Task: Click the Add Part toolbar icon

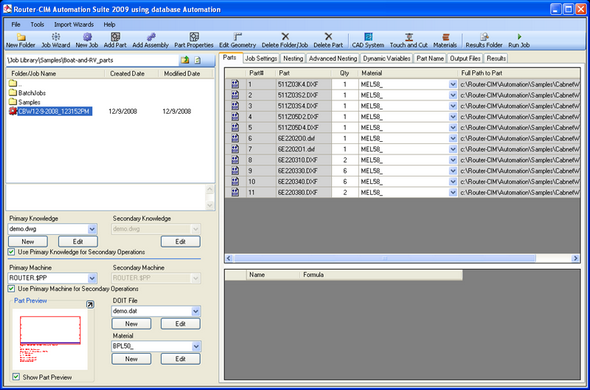Action: [115, 41]
